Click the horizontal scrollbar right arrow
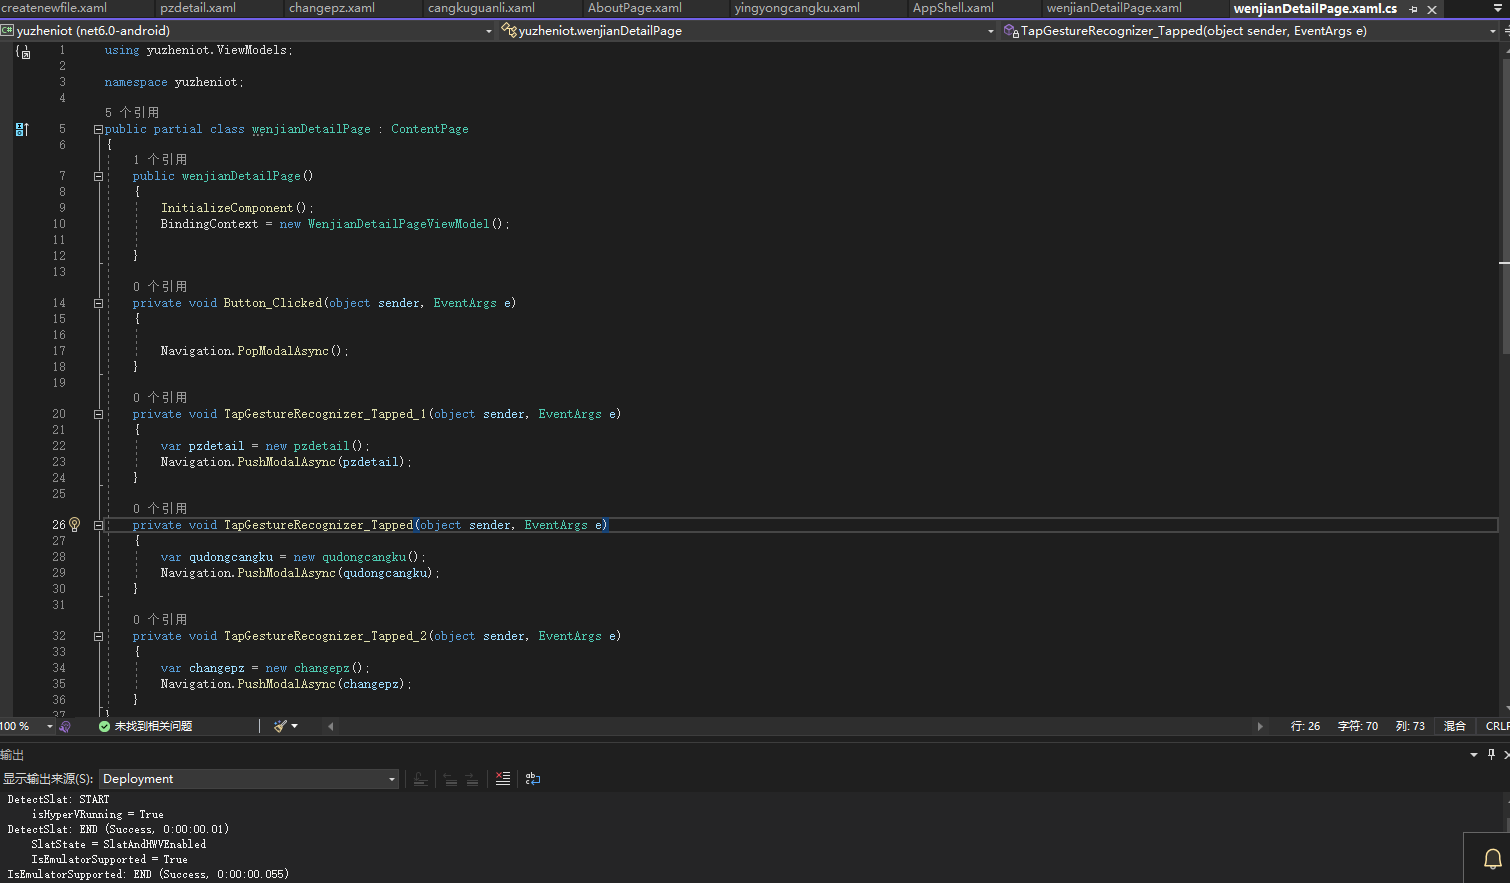This screenshot has width=1510, height=883. [1260, 726]
